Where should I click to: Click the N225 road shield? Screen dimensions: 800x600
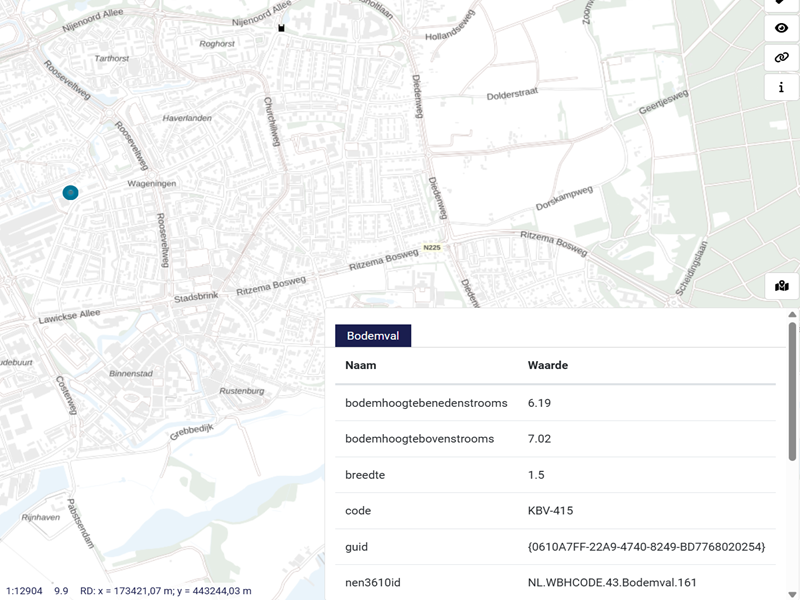(432, 248)
